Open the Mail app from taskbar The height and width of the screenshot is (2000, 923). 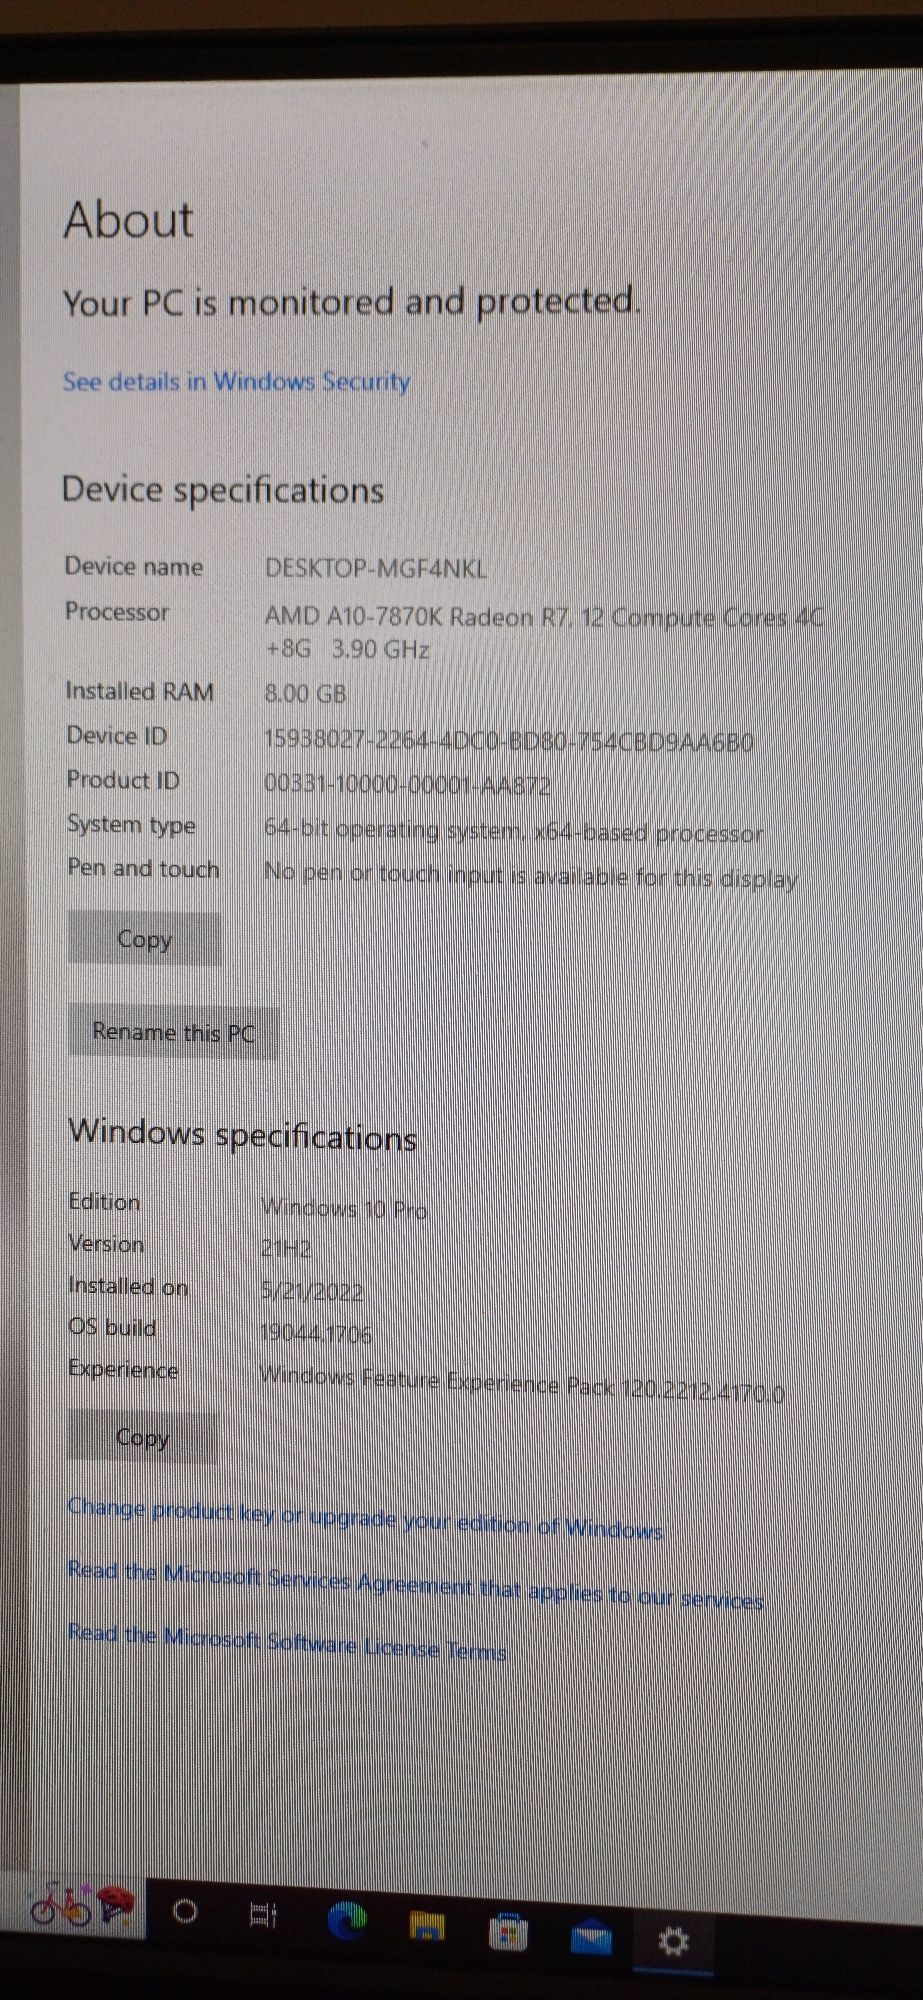(x=590, y=1938)
